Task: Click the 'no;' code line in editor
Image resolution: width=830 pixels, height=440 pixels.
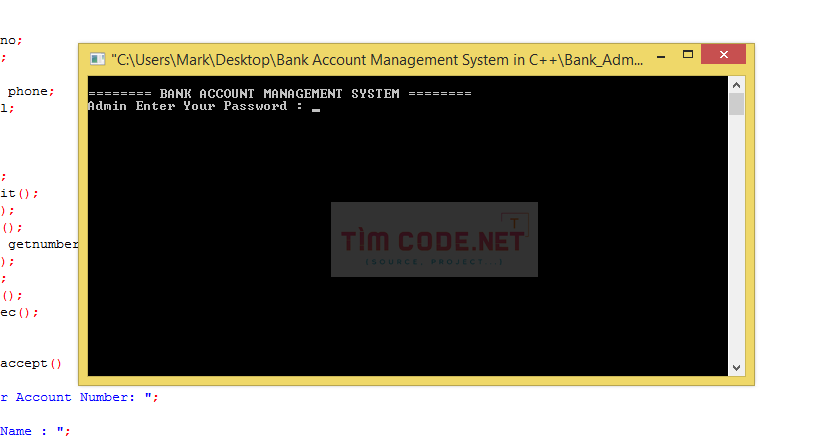Action: coord(11,40)
